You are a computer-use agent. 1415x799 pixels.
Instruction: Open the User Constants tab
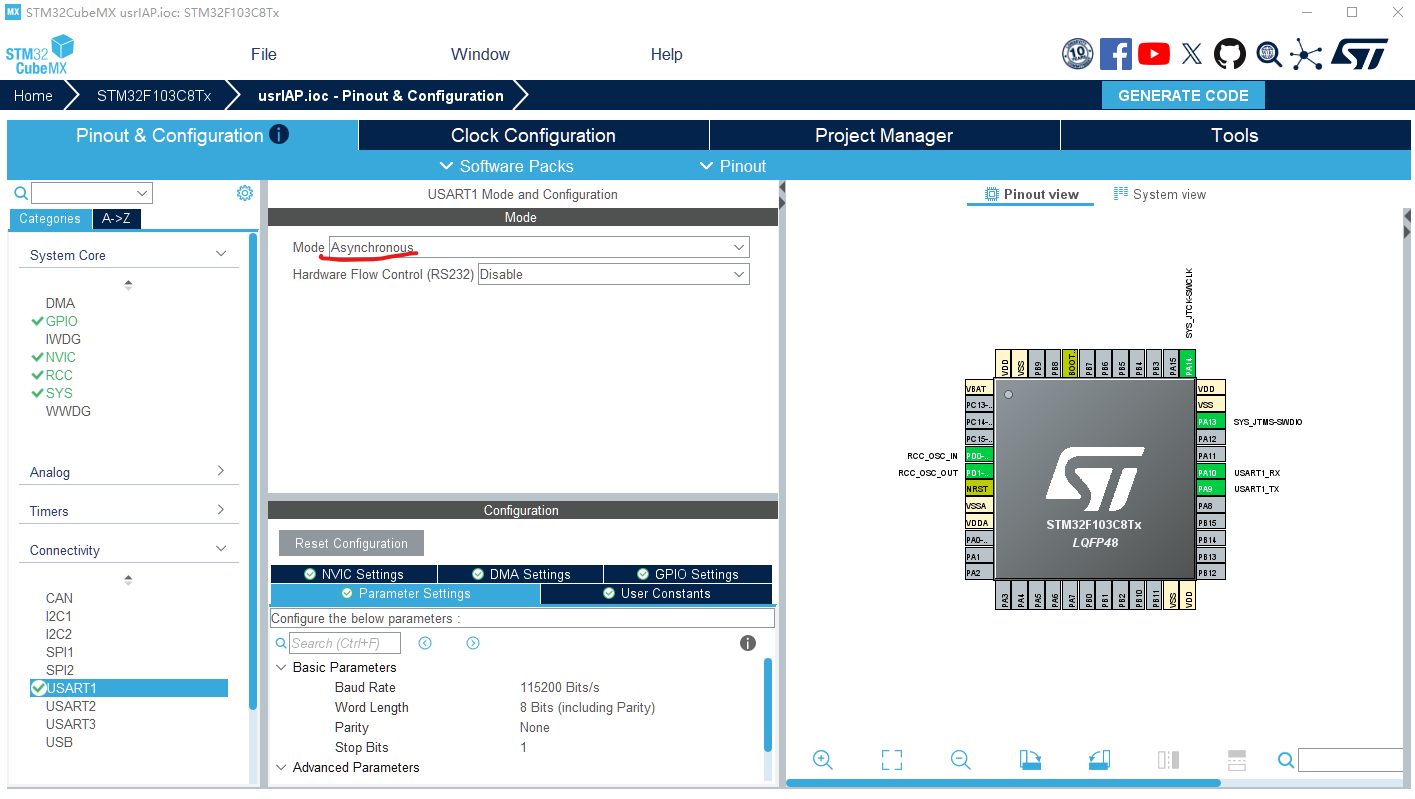(656, 593)
